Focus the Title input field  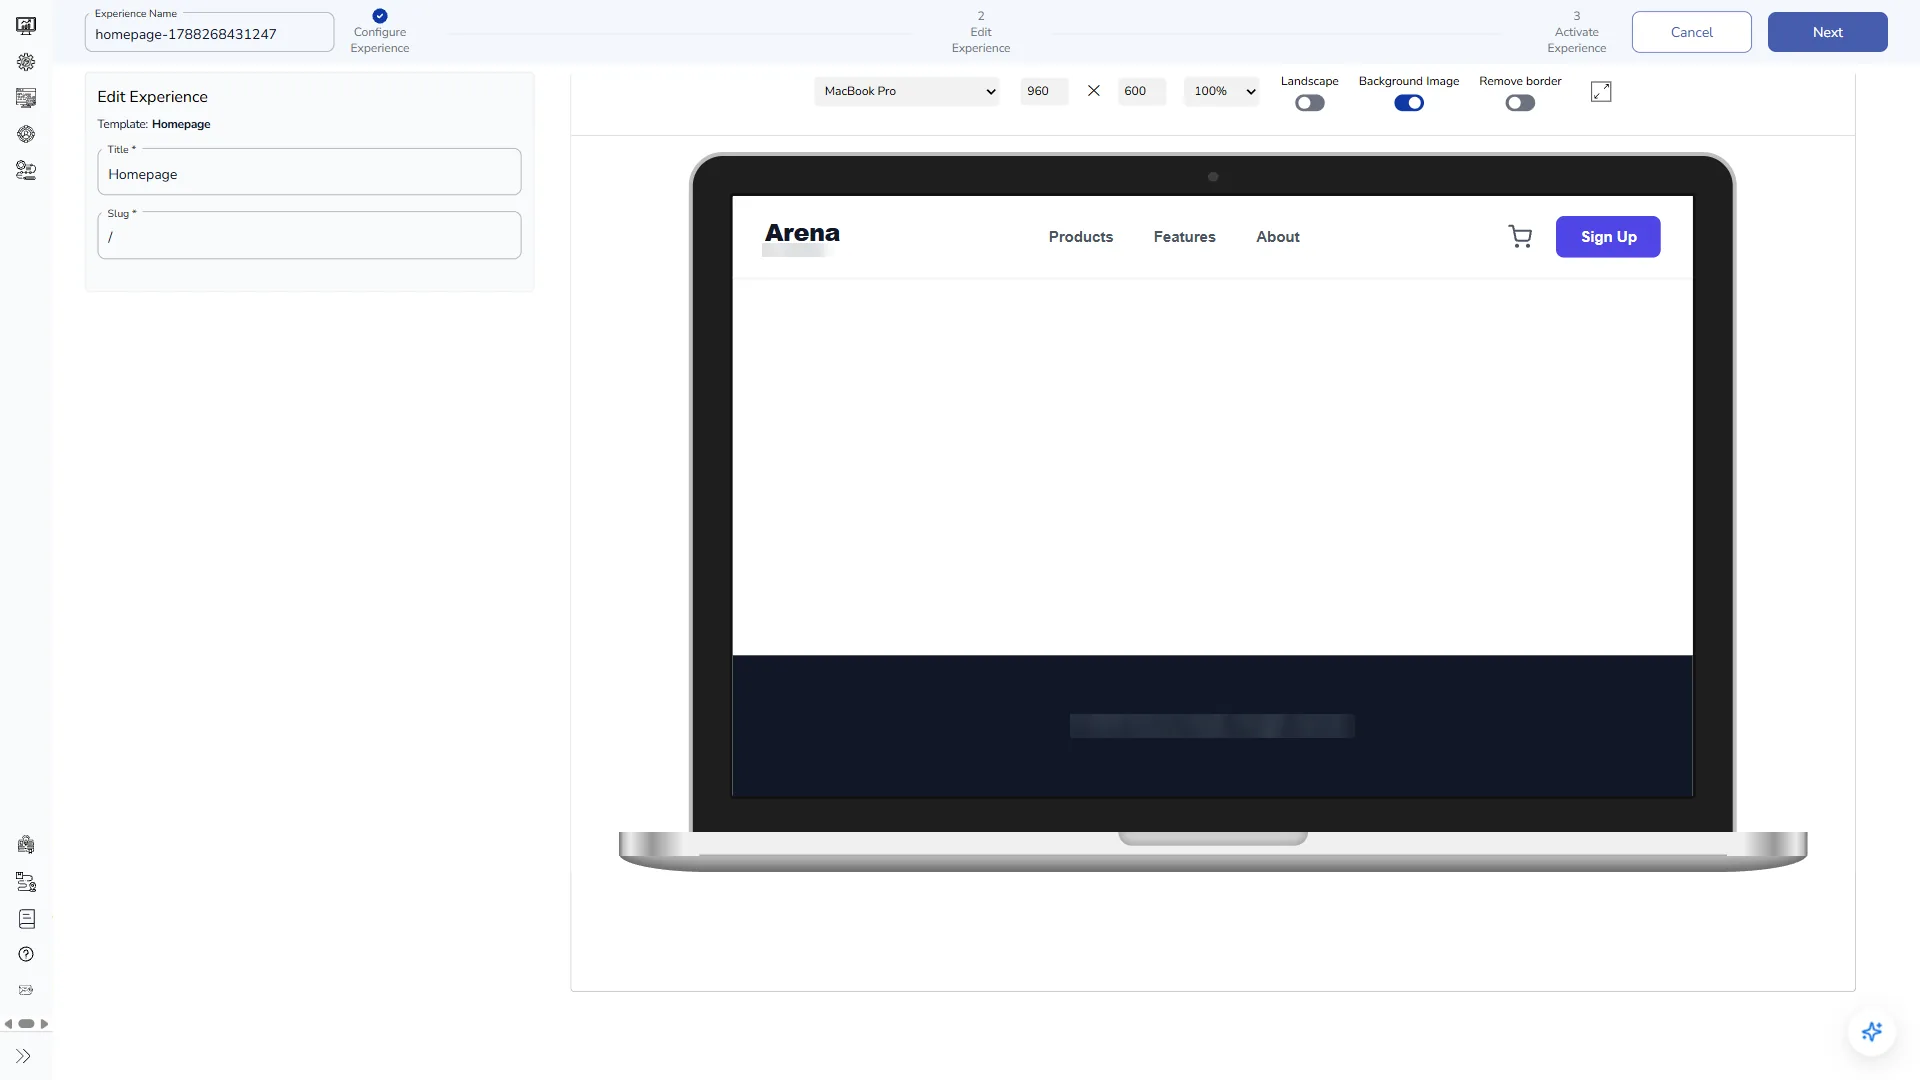click(309, 172)
